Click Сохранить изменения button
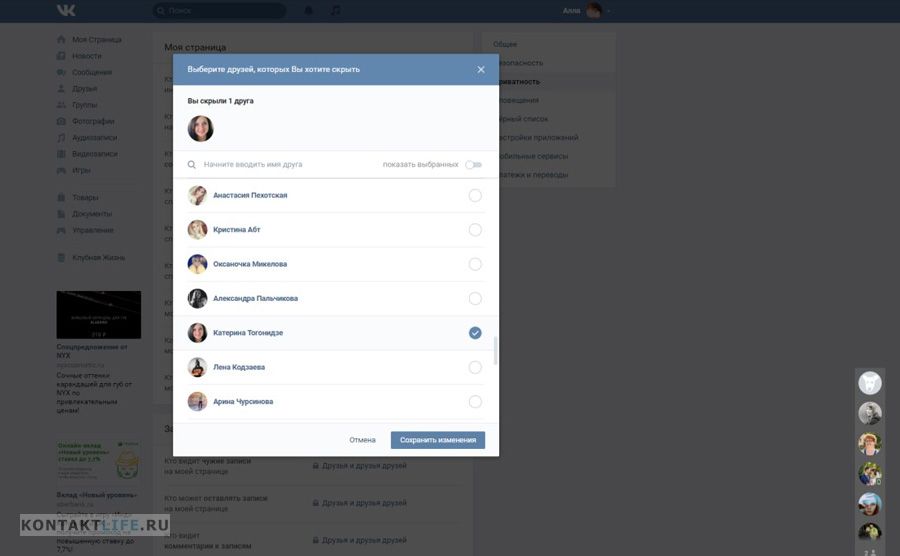Image resolution: width=900 pixels, height=556 pixels. click(x=438, y=440)
